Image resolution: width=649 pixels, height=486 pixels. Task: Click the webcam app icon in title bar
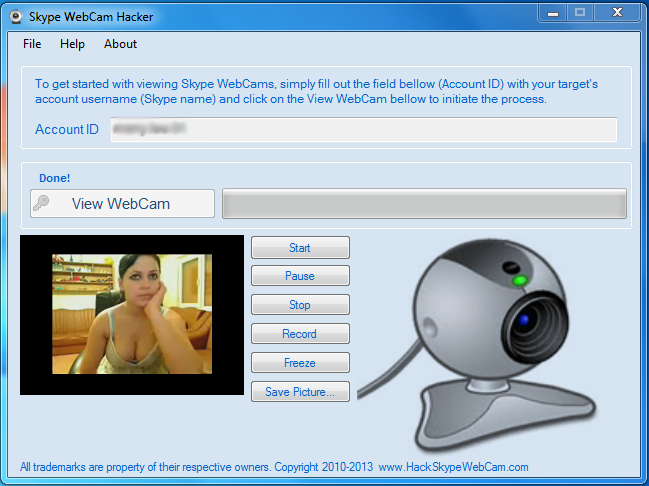[16, 17]
